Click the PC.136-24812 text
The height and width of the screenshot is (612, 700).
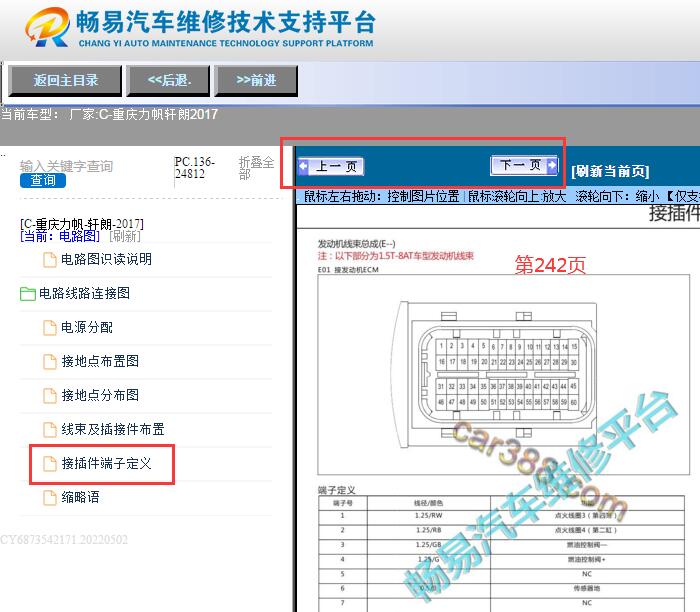click(195, 167)
